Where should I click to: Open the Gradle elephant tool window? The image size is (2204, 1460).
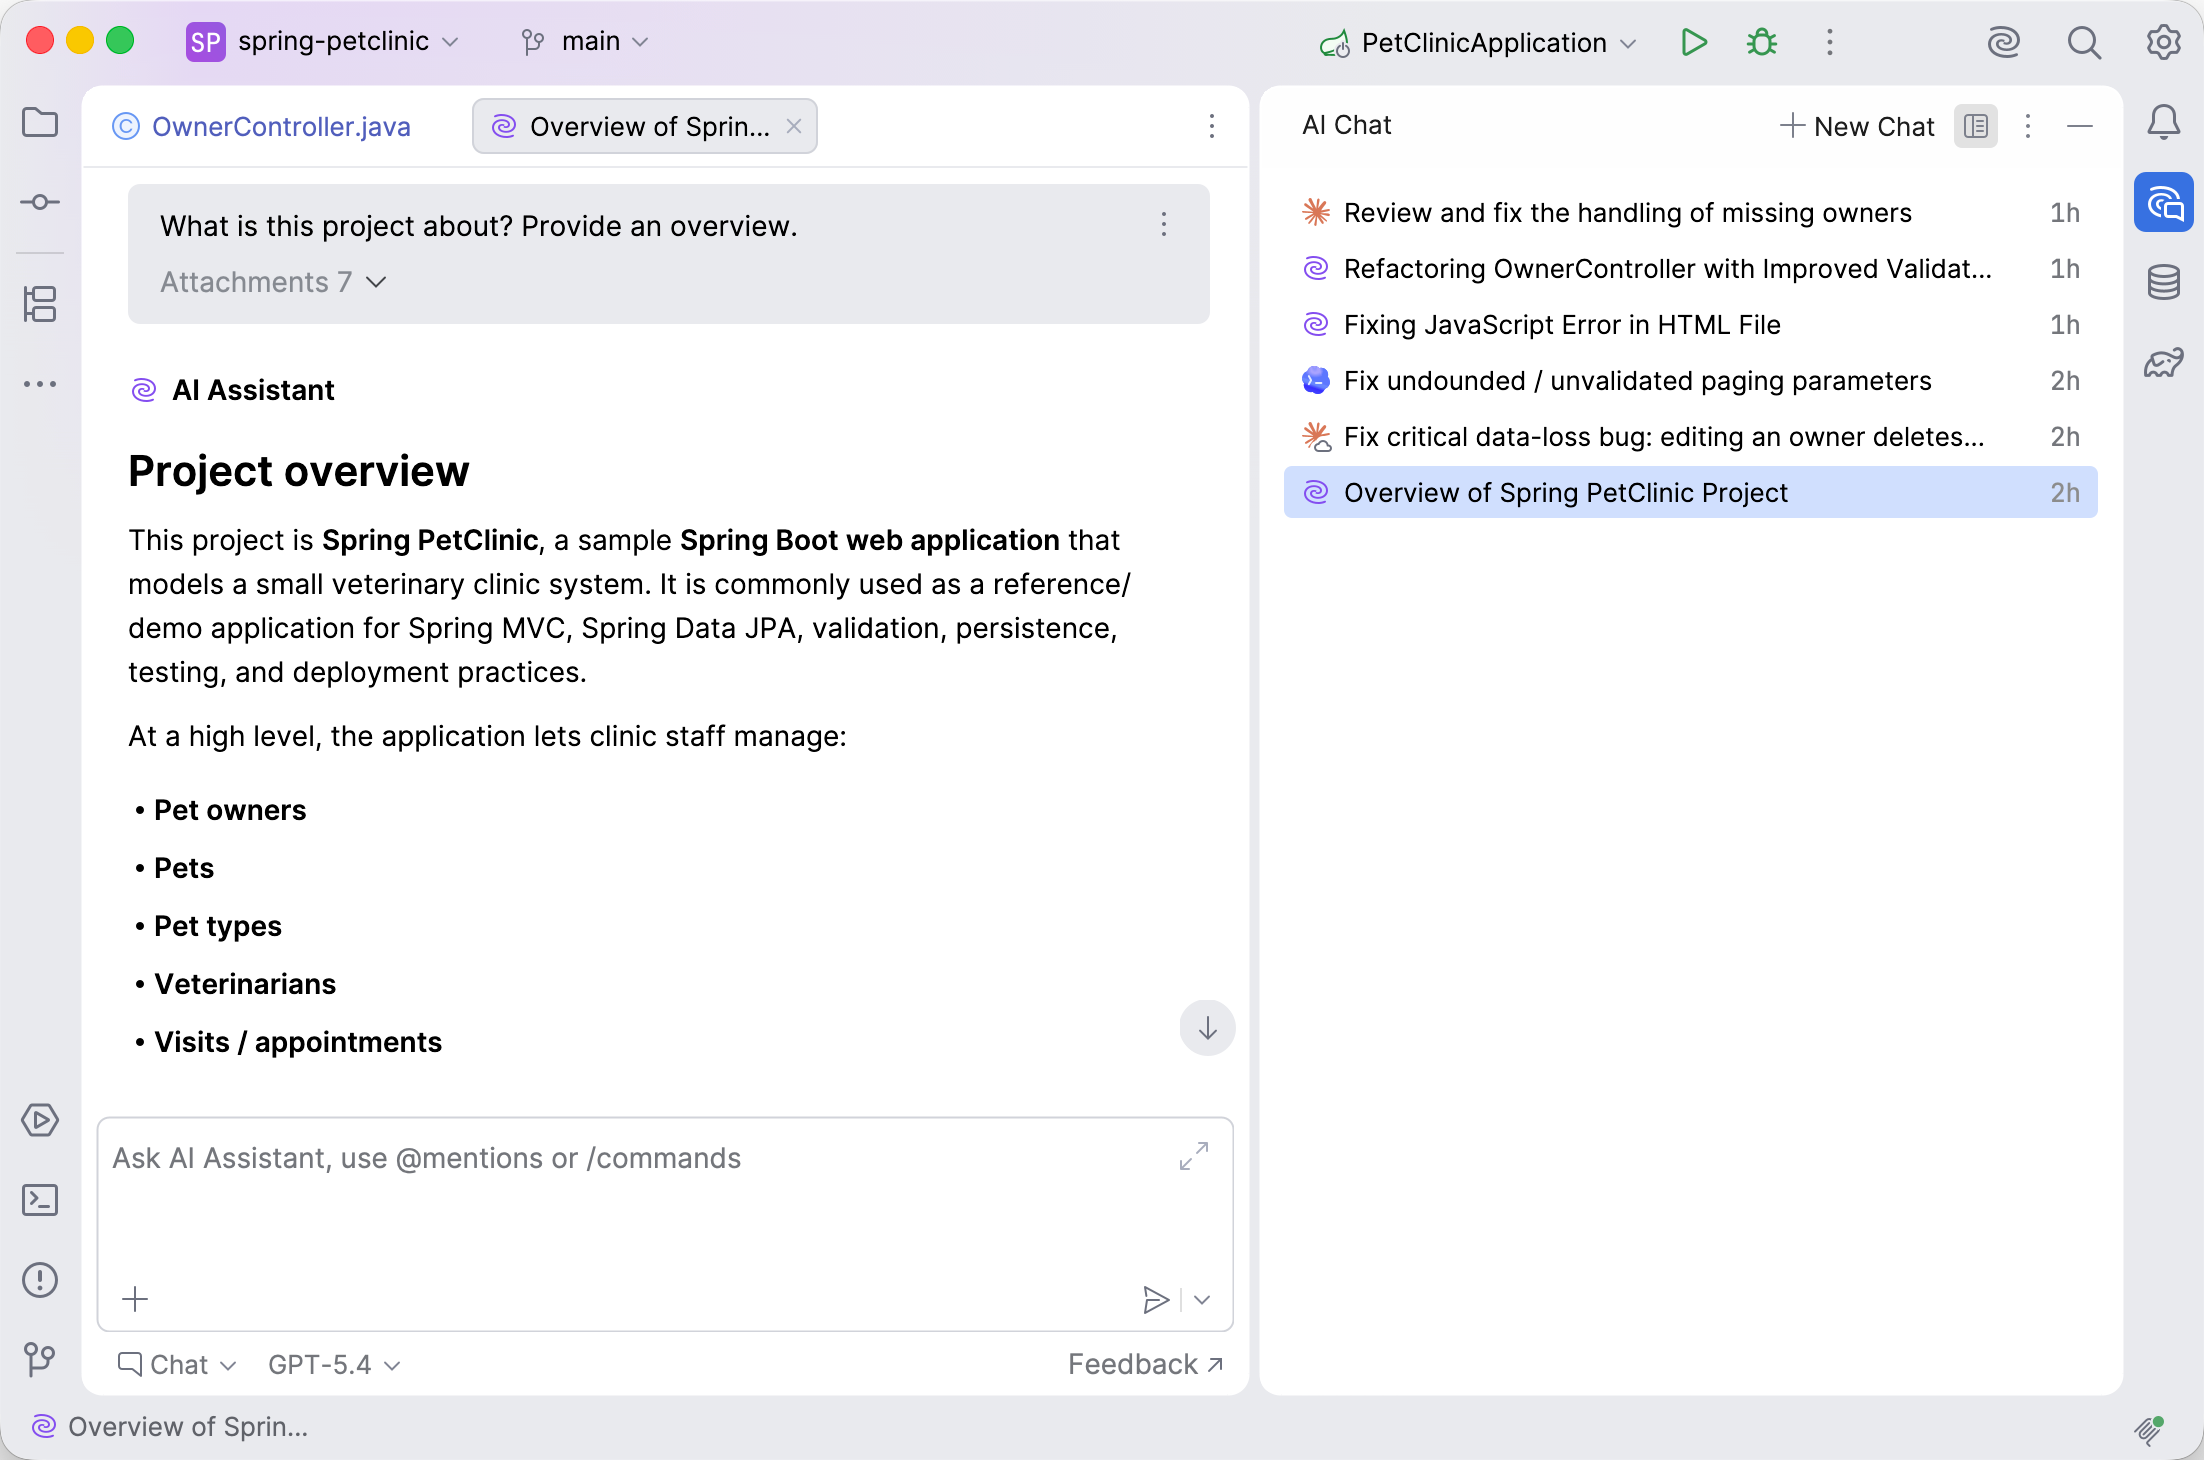2164,362
